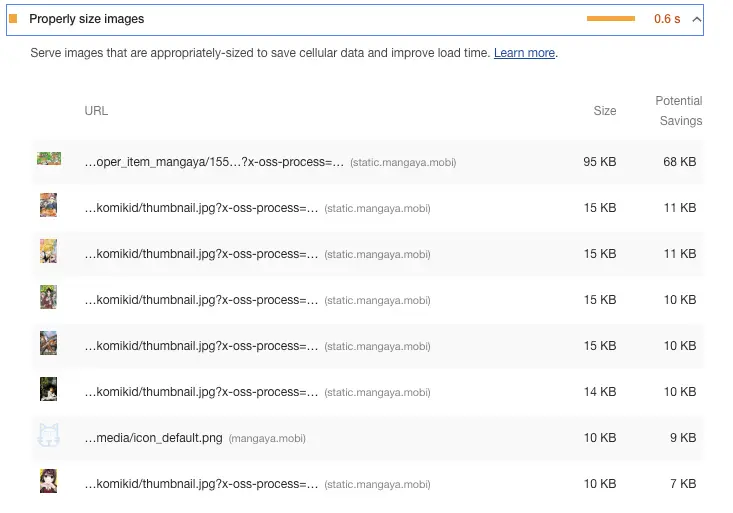Click the Size column header
This screenshot has height=513, width=733.
[605, 111]
